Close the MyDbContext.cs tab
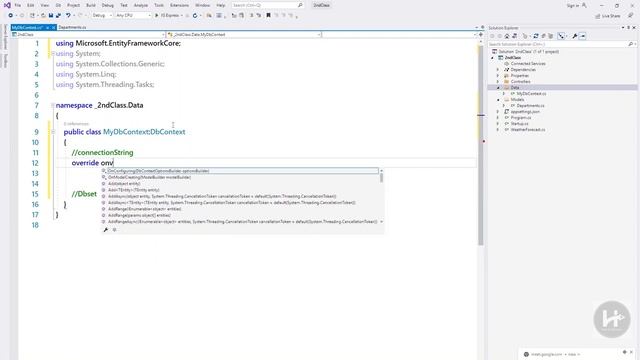The height and width of the screenshot is (360, 640). (53, 27)
